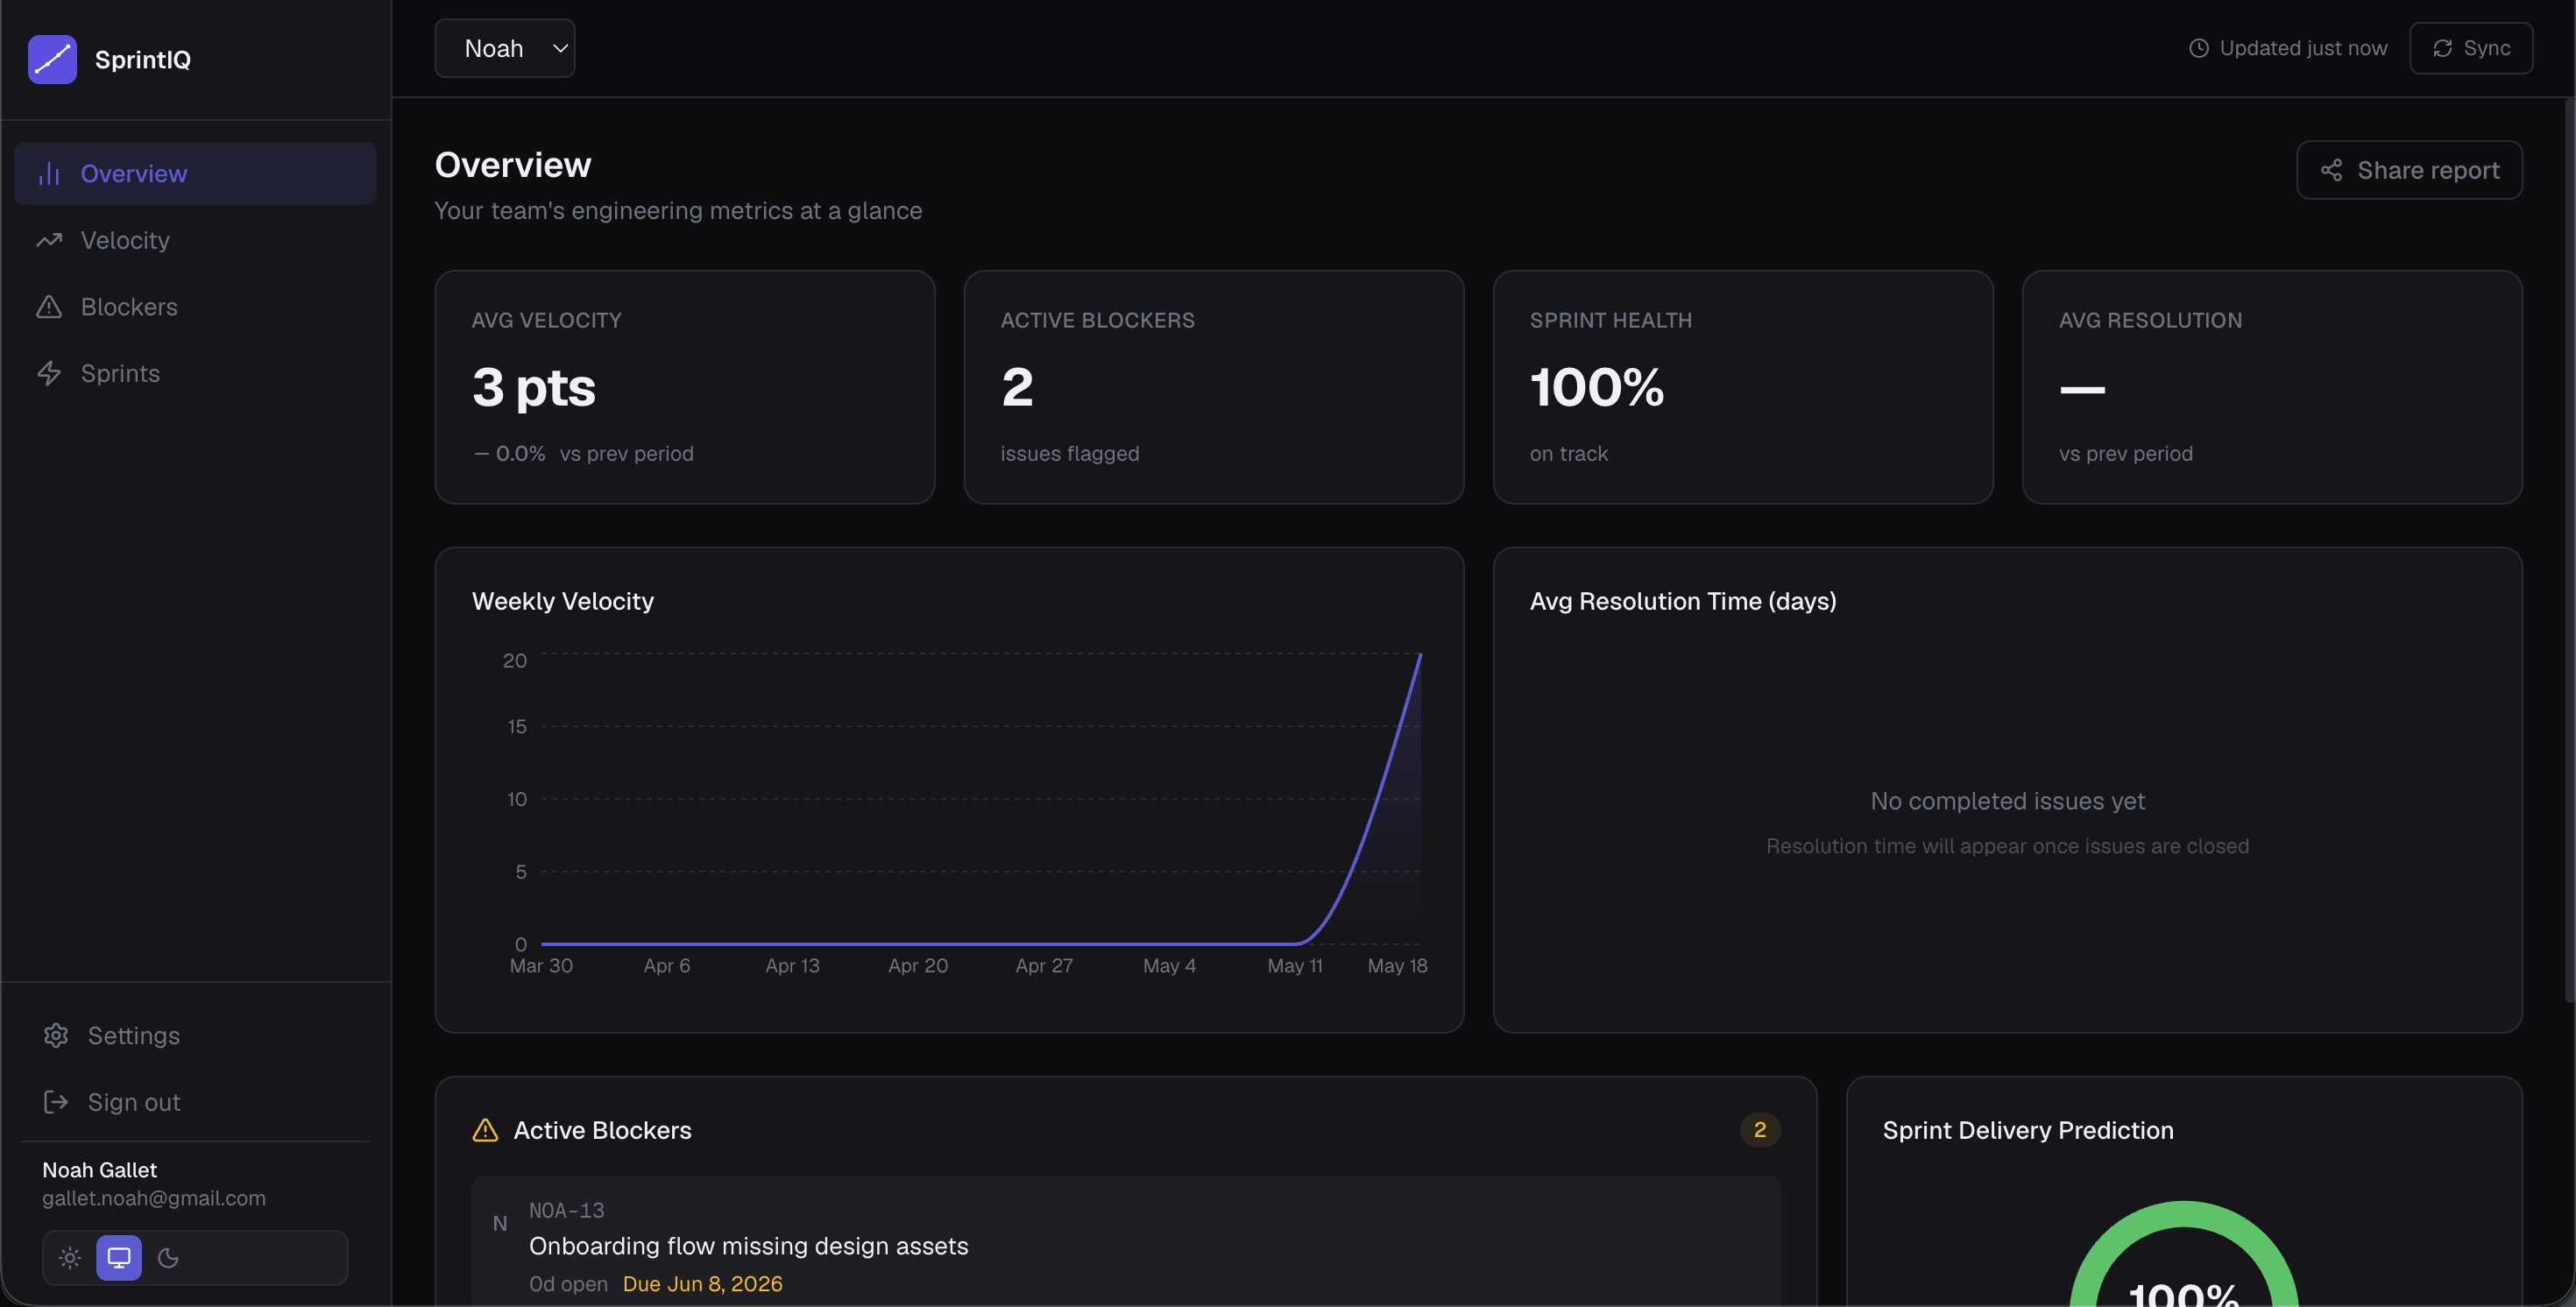Click the SprintIQ logo icon
The height and width of the screenshot is (1307, 2576).
click(x=52, y=59)
